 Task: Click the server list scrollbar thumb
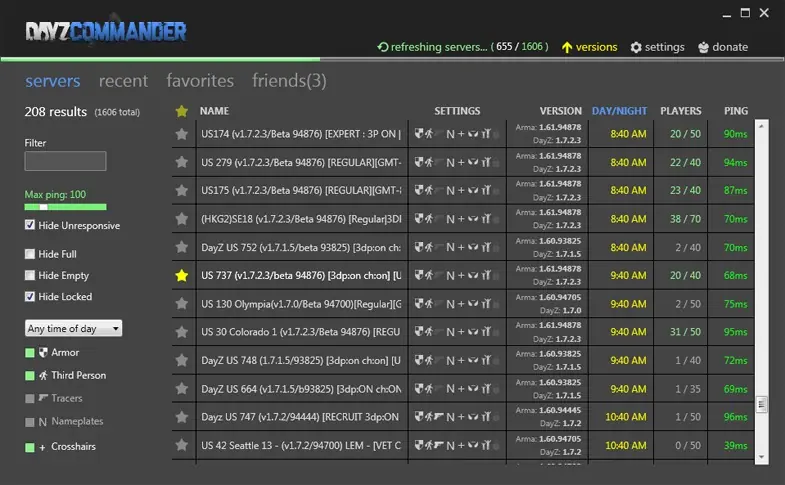pos(761,404)
